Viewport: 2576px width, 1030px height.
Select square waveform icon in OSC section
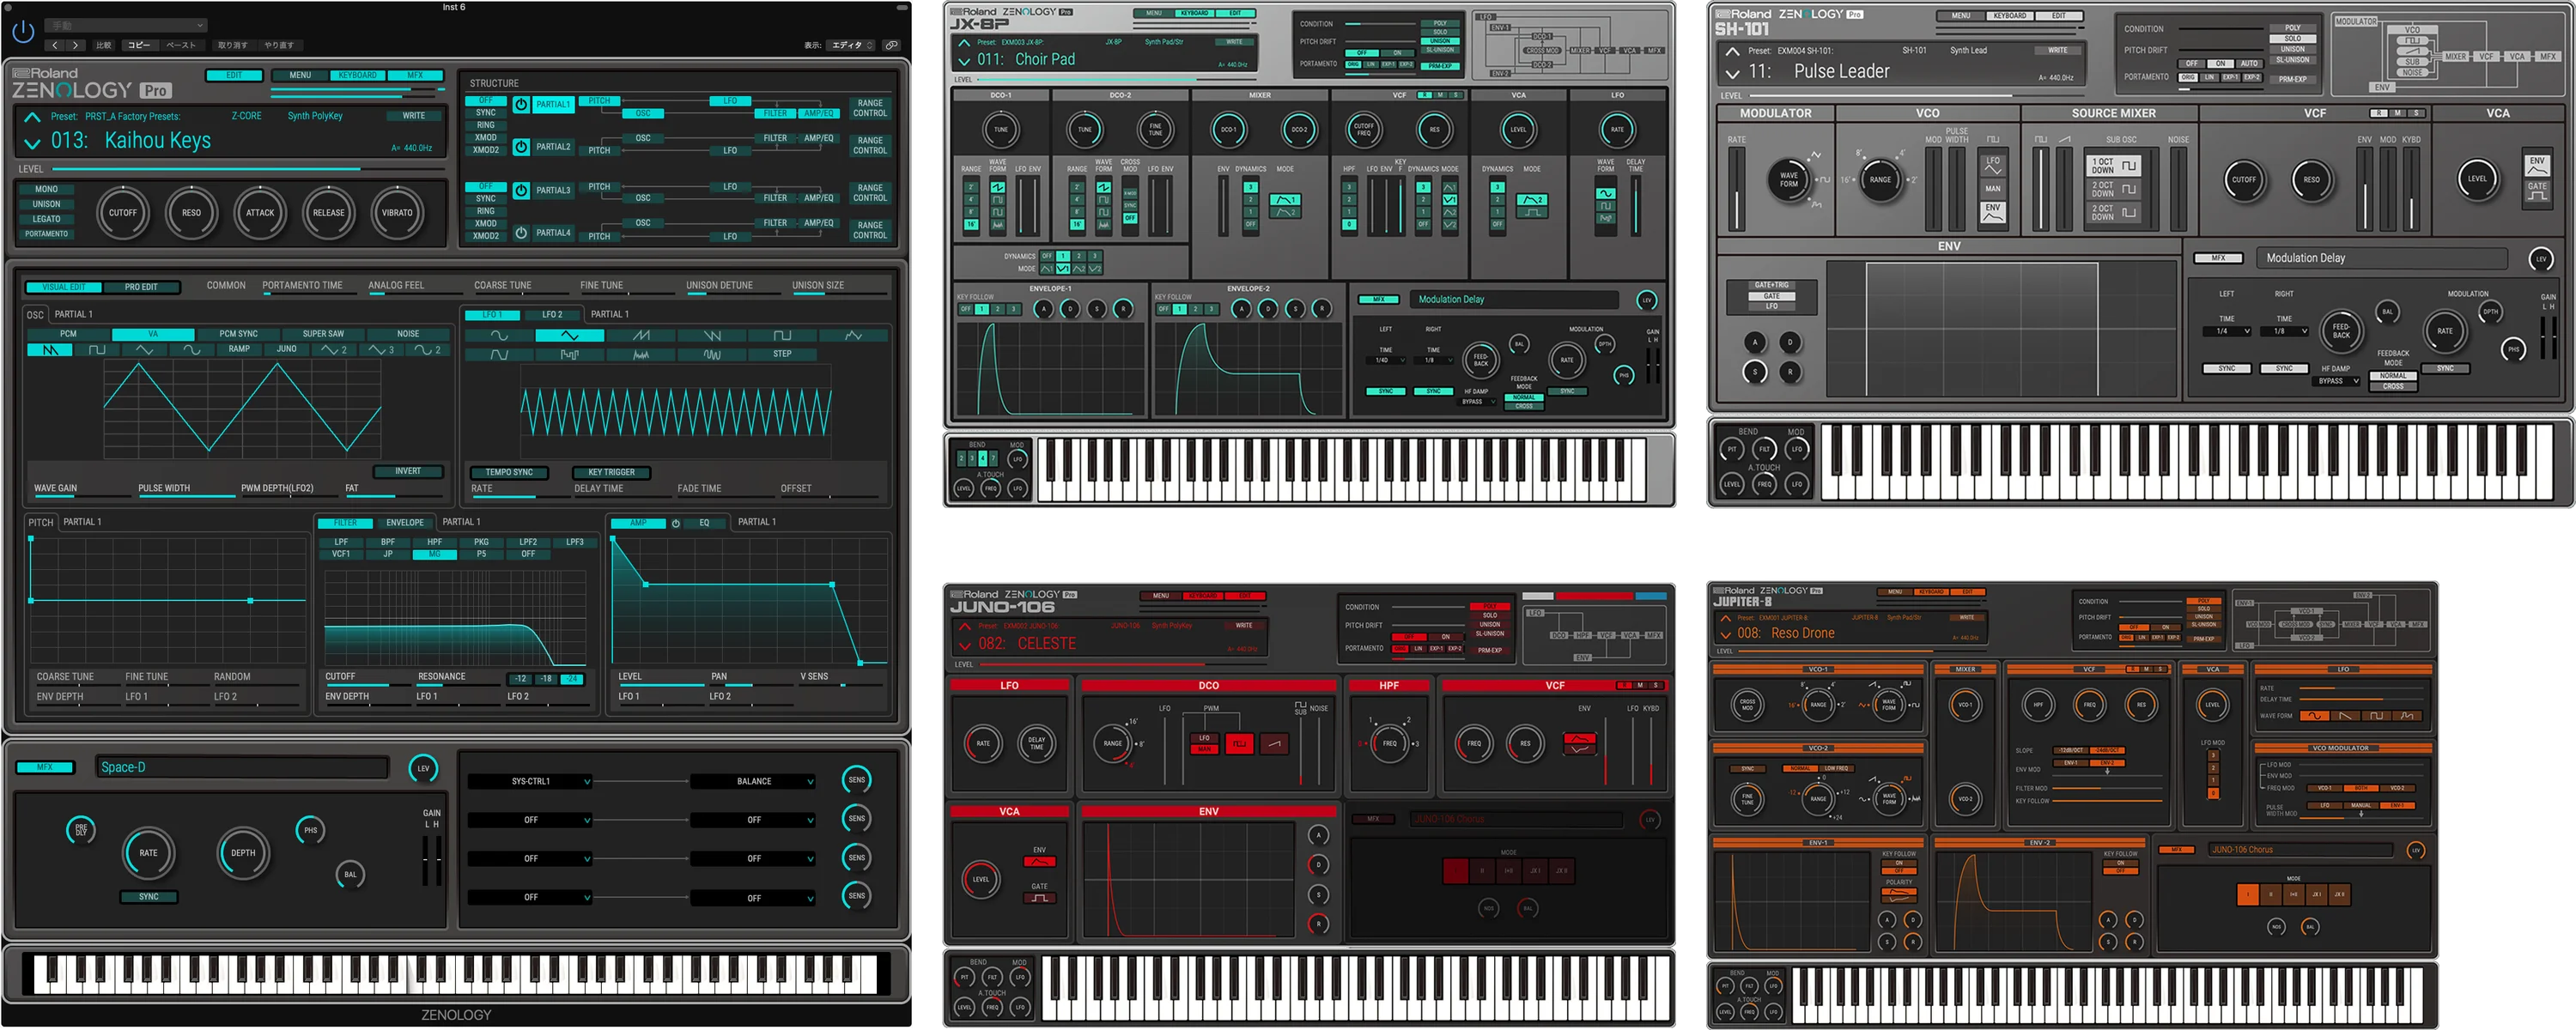(97, 350)
